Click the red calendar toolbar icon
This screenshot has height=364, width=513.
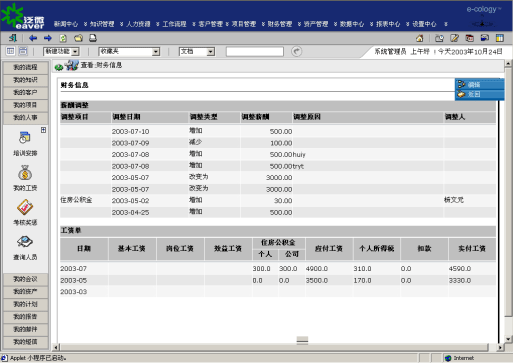(469, 38)
